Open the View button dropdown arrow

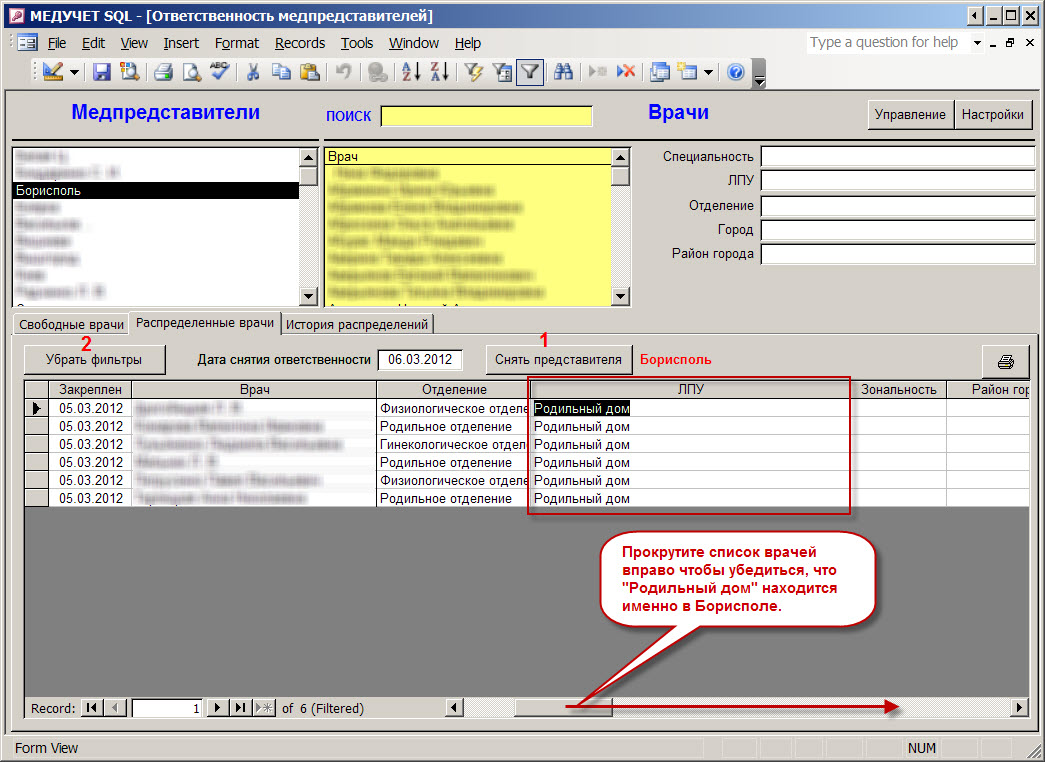tap(74, 72)
